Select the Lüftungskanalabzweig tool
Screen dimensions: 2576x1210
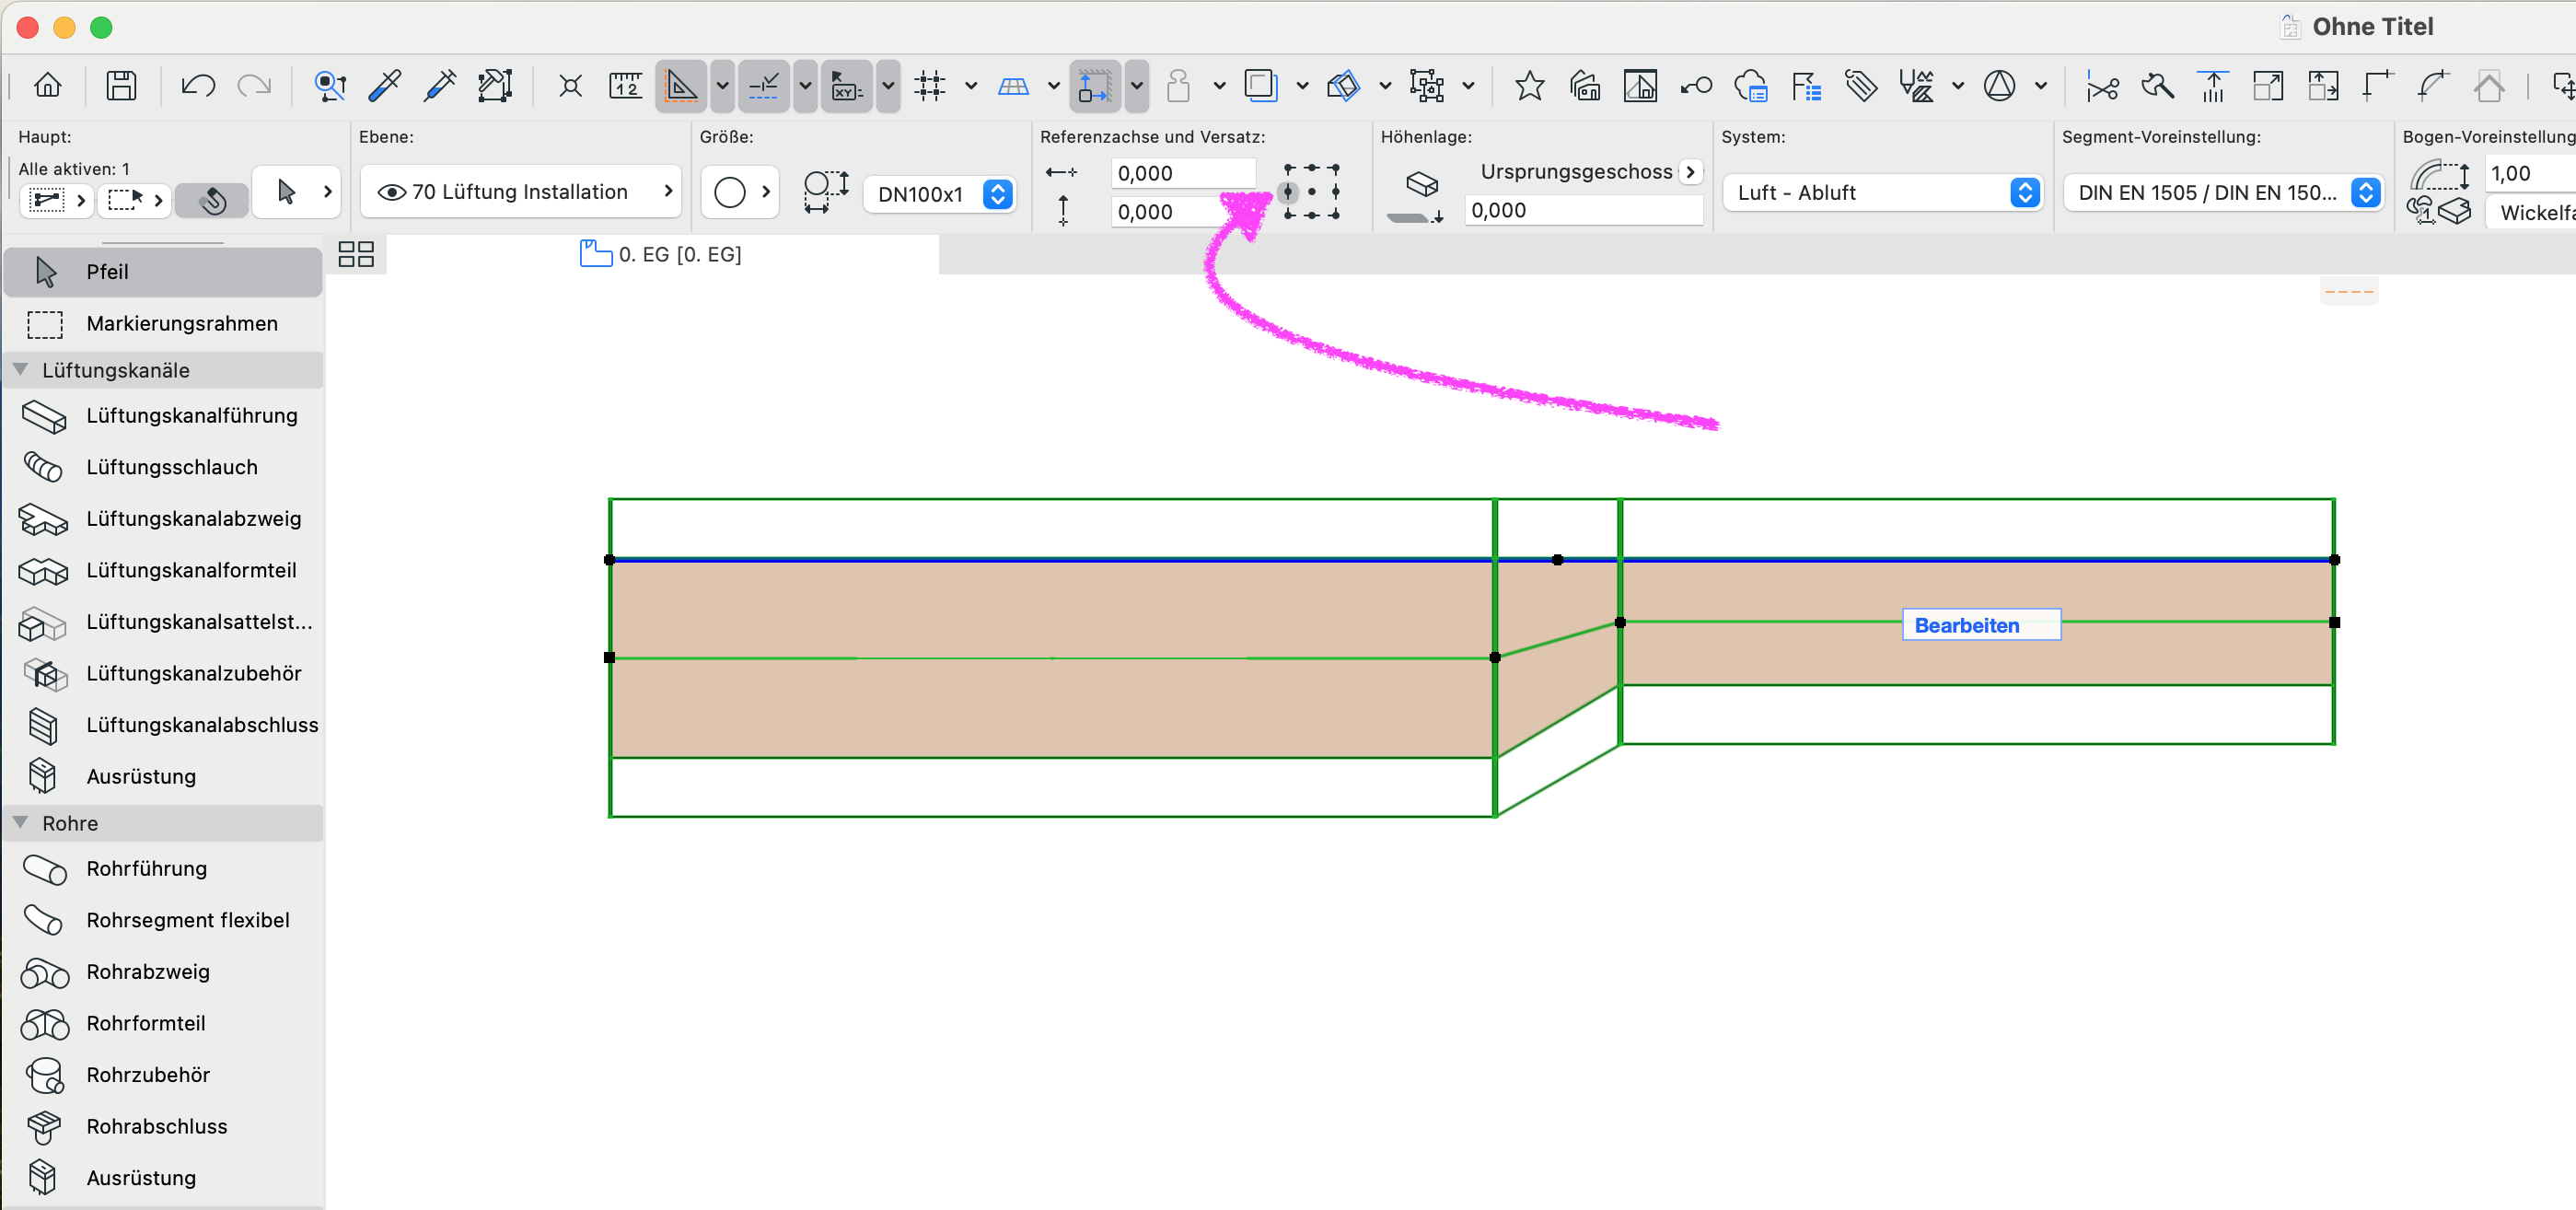click(163, 519)
